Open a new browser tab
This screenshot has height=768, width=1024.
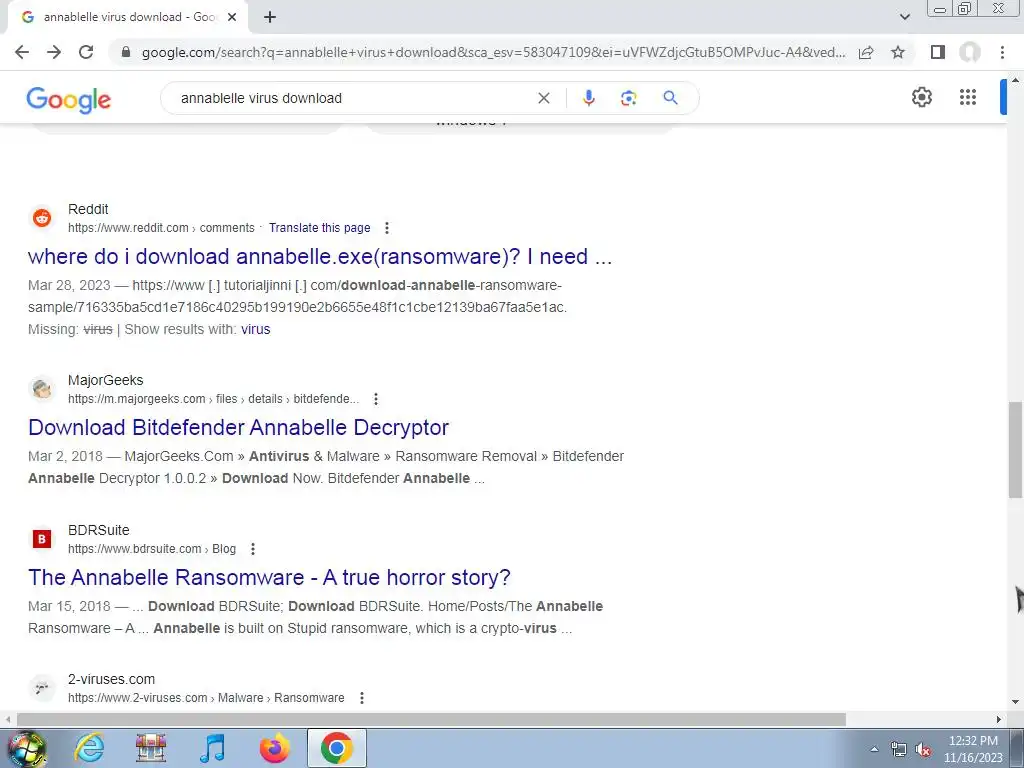pyautogui.click(x=270, y=17)
